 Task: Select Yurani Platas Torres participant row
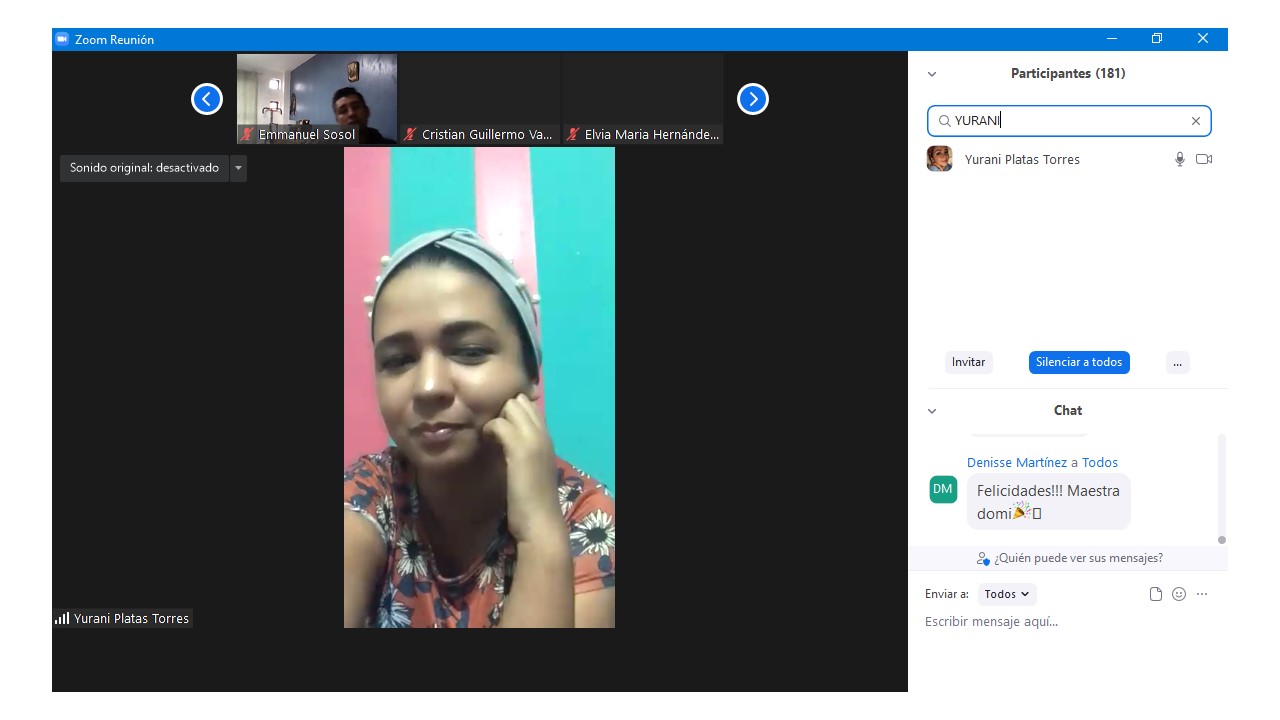coord(1068,159)
